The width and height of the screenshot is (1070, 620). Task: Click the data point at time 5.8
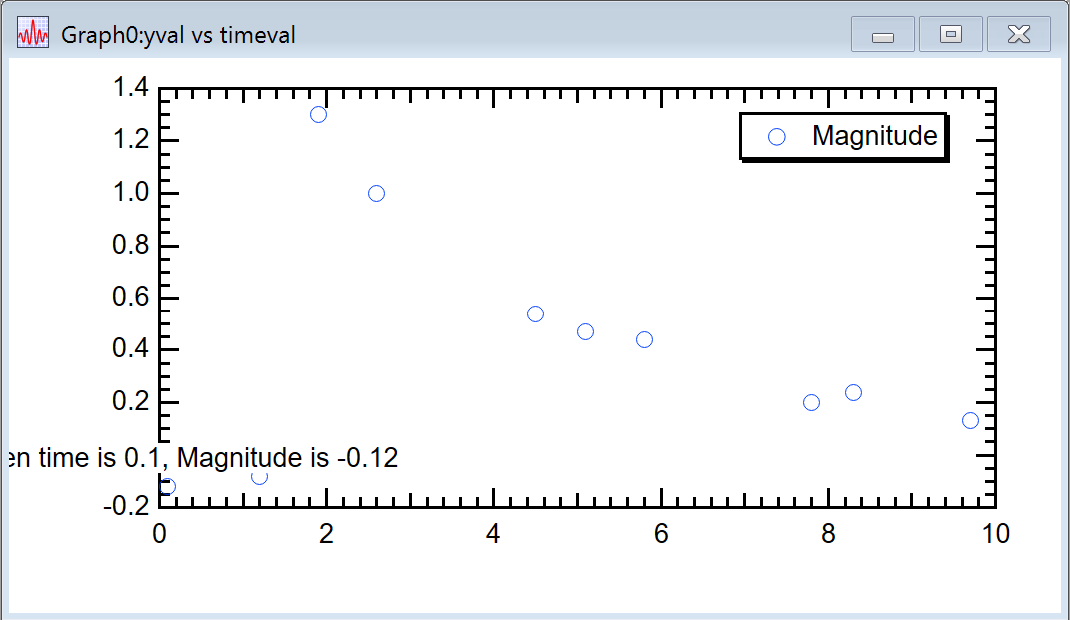click(x=644, y=339)
